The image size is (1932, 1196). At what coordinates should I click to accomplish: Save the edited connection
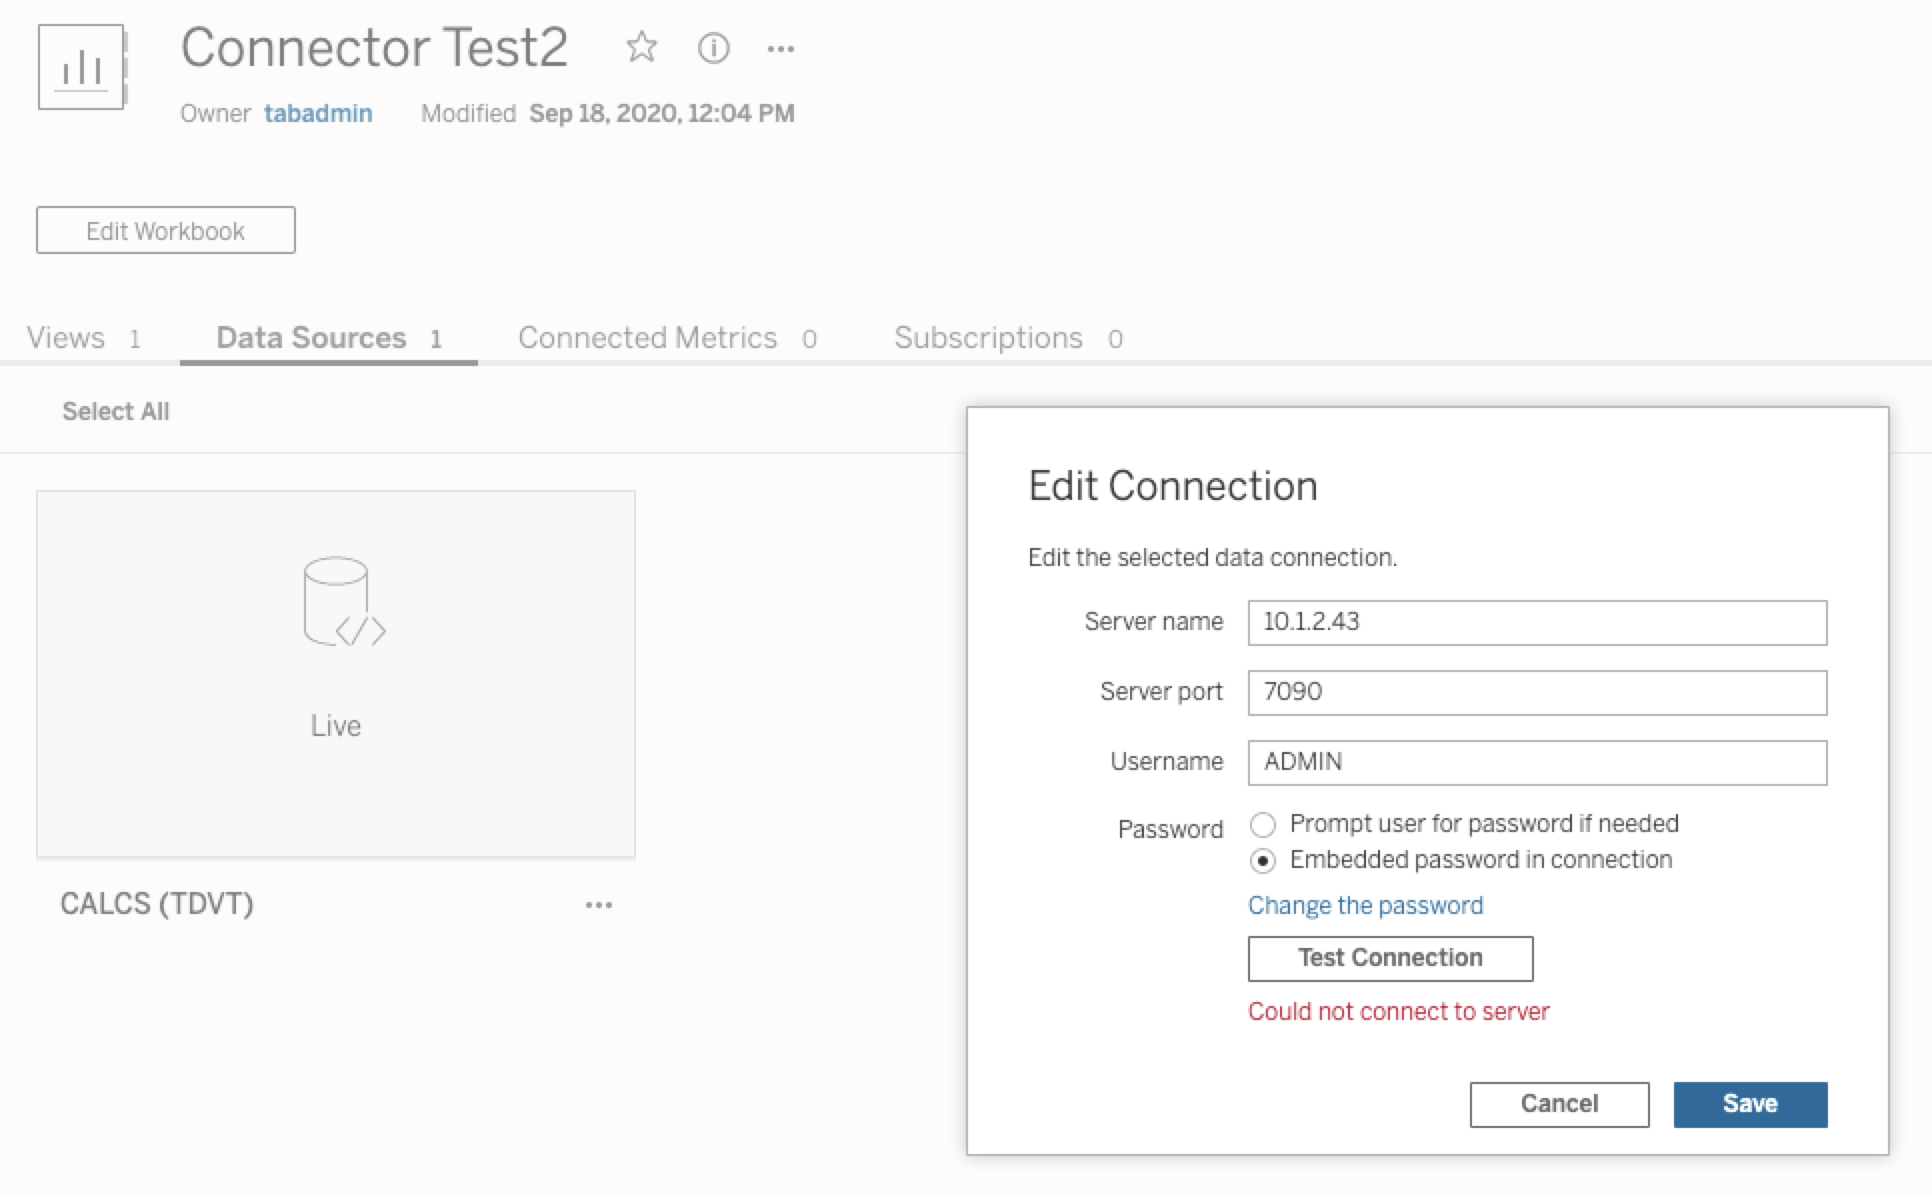[1750, 1103]
